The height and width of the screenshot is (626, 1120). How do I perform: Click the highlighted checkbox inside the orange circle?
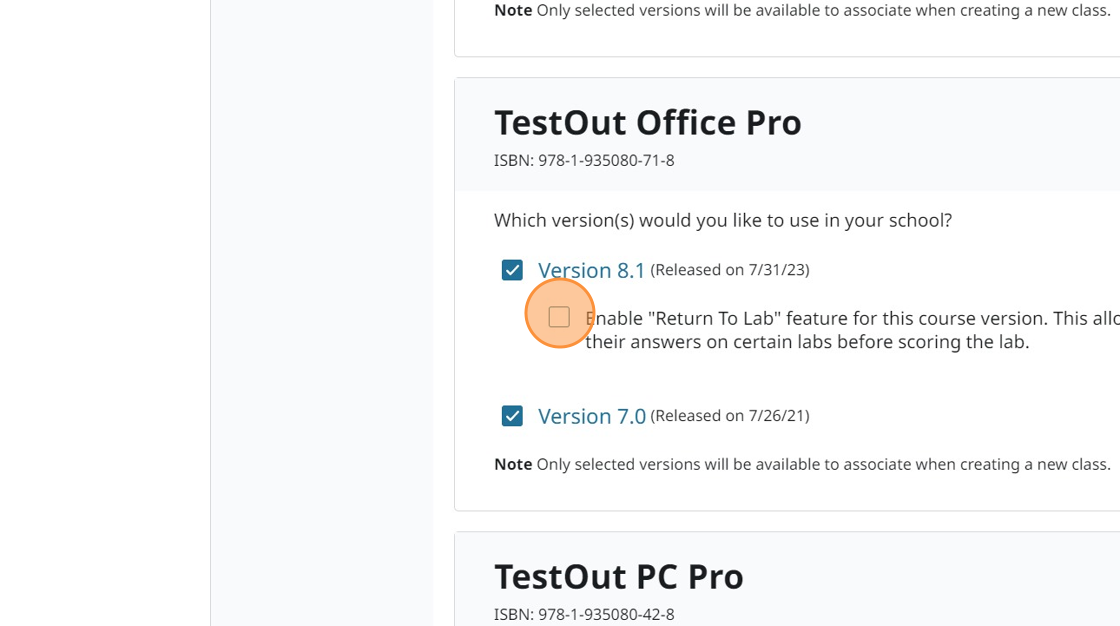(x=559, y=315)
